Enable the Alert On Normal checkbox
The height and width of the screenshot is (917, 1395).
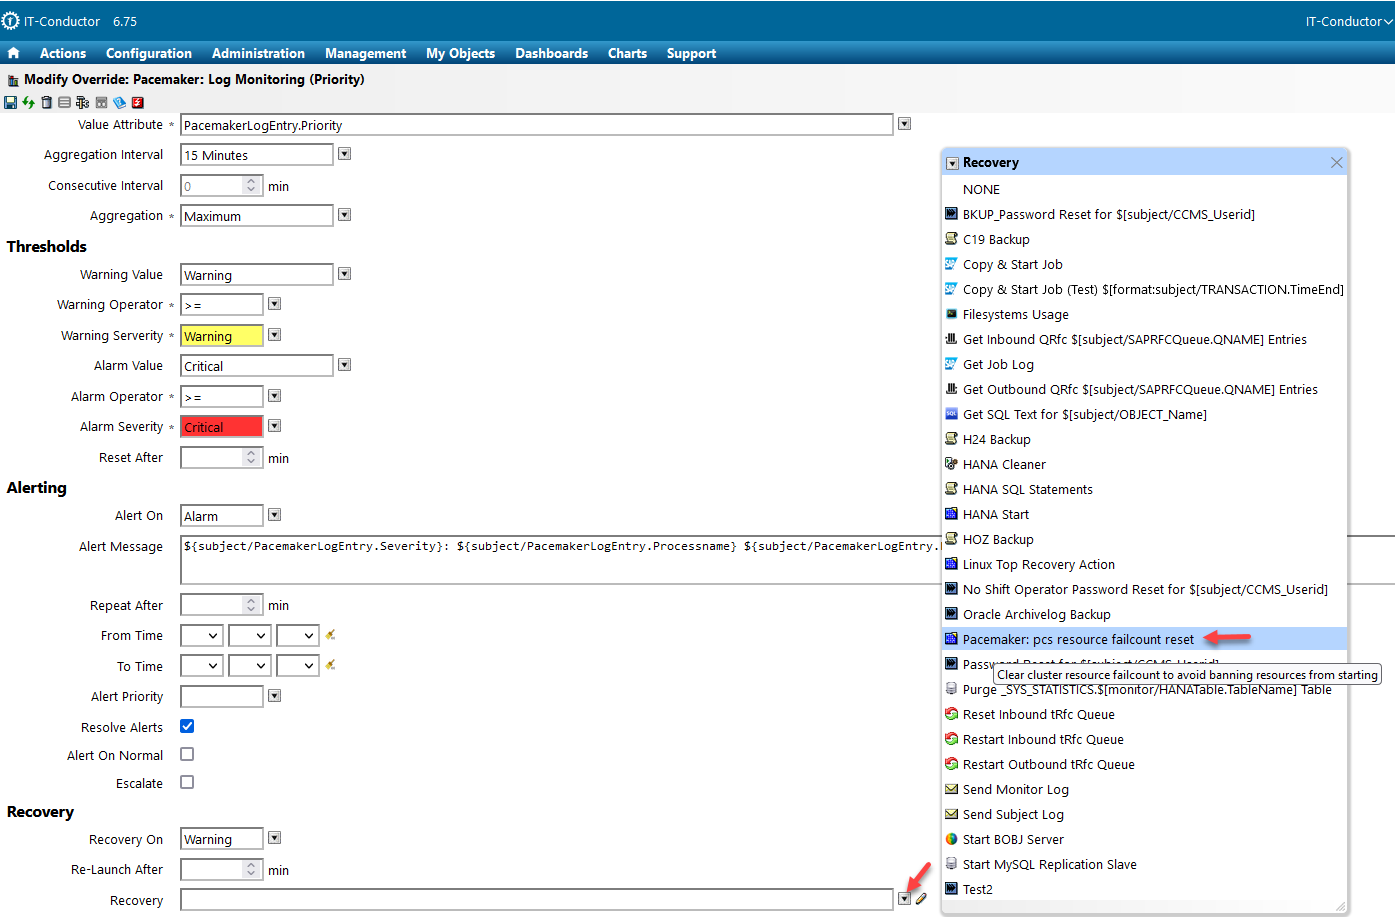pos(187,754)
